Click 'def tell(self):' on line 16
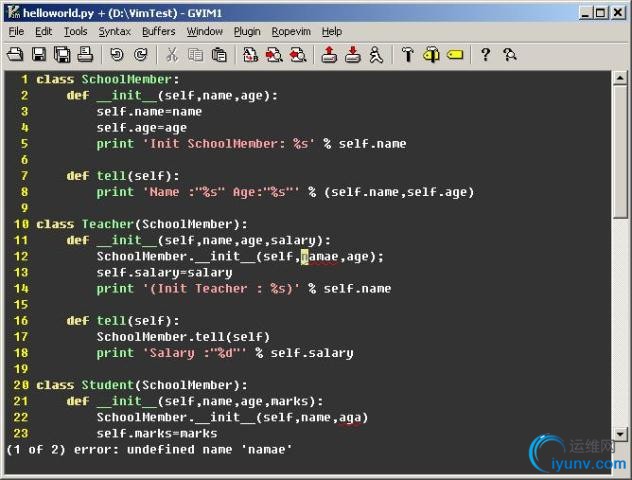 (x=123, y=321)
